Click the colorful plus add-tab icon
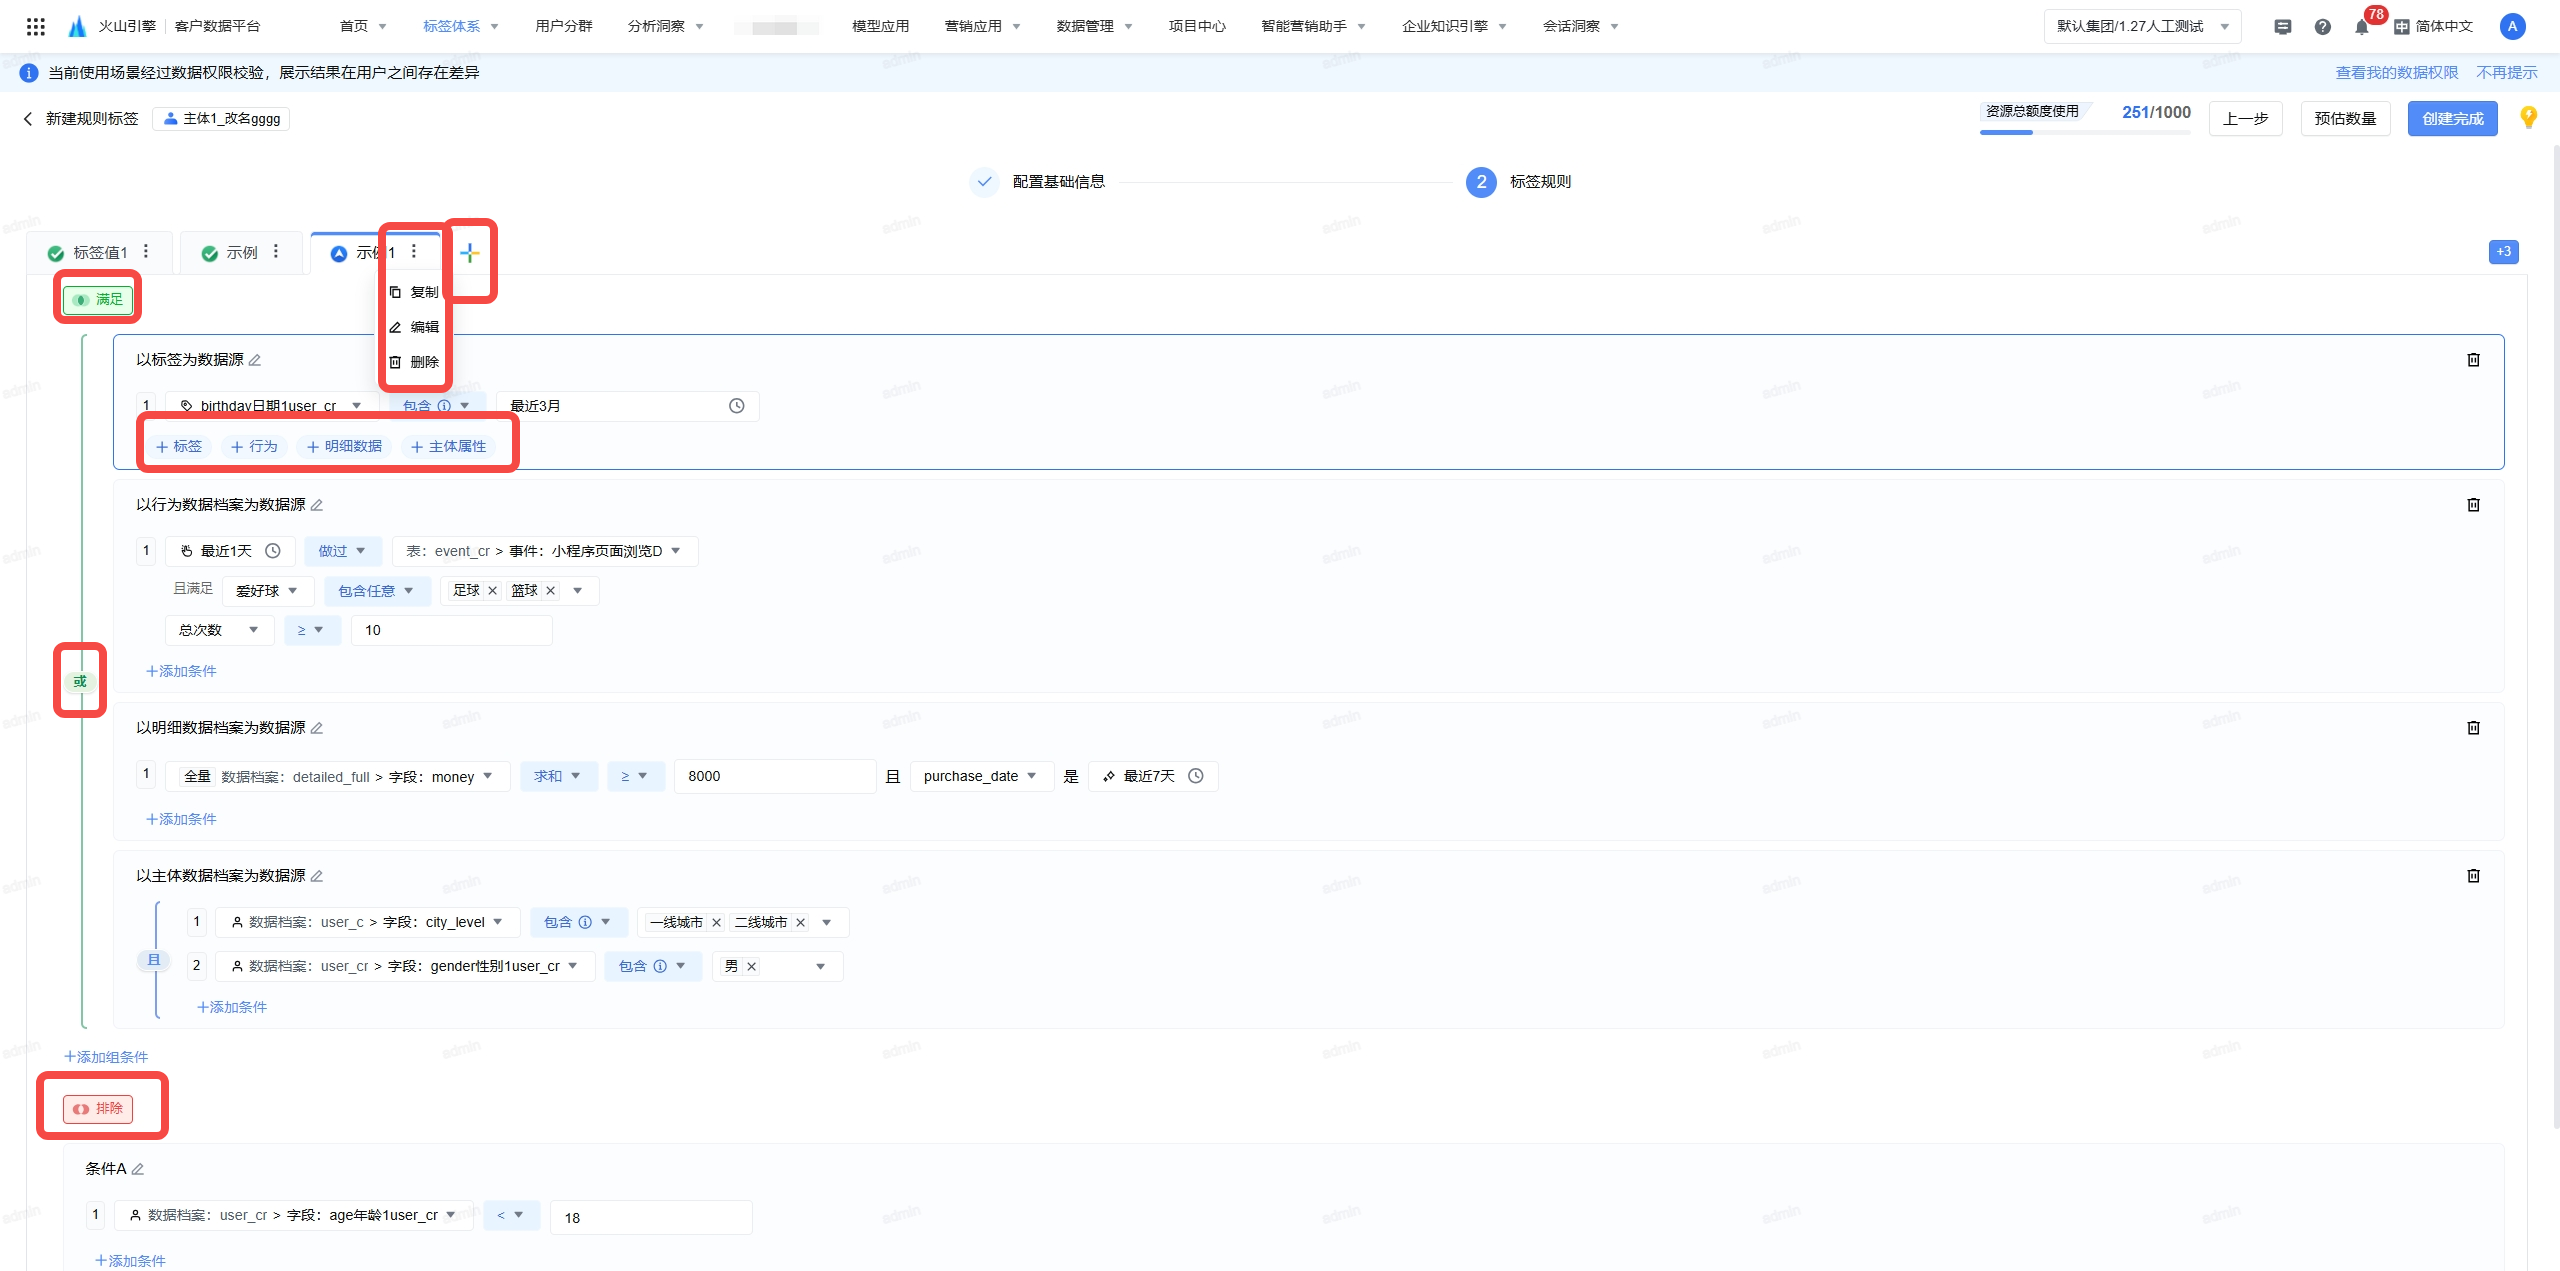Screen dimensions: 2560x1271 (x=469, y=253)
